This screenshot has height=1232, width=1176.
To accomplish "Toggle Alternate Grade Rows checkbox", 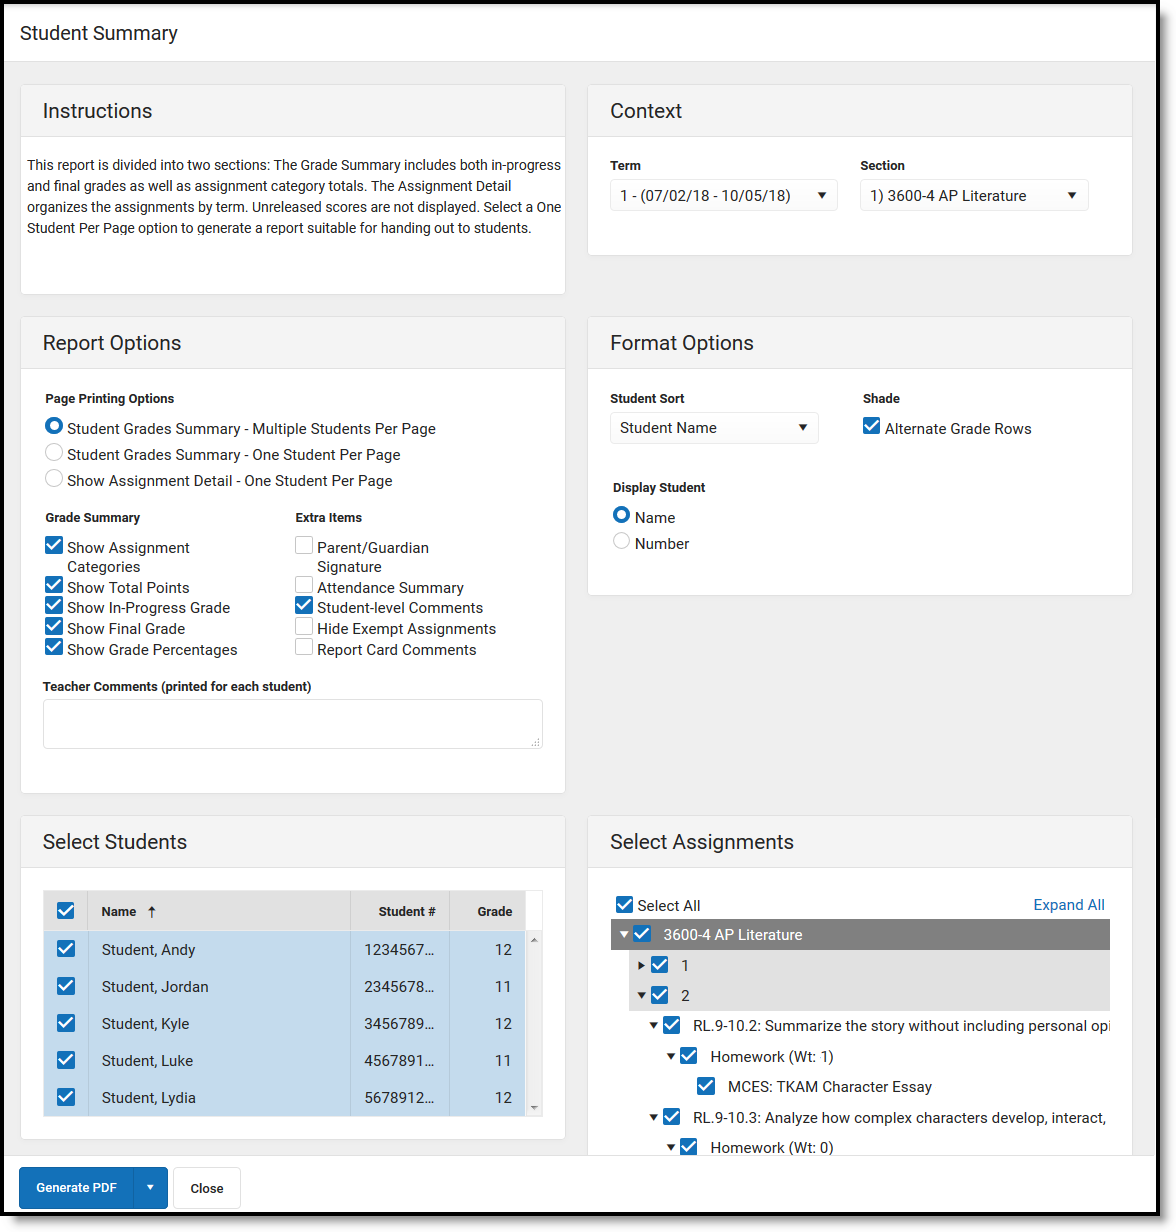I will click(x=872, y=427).
